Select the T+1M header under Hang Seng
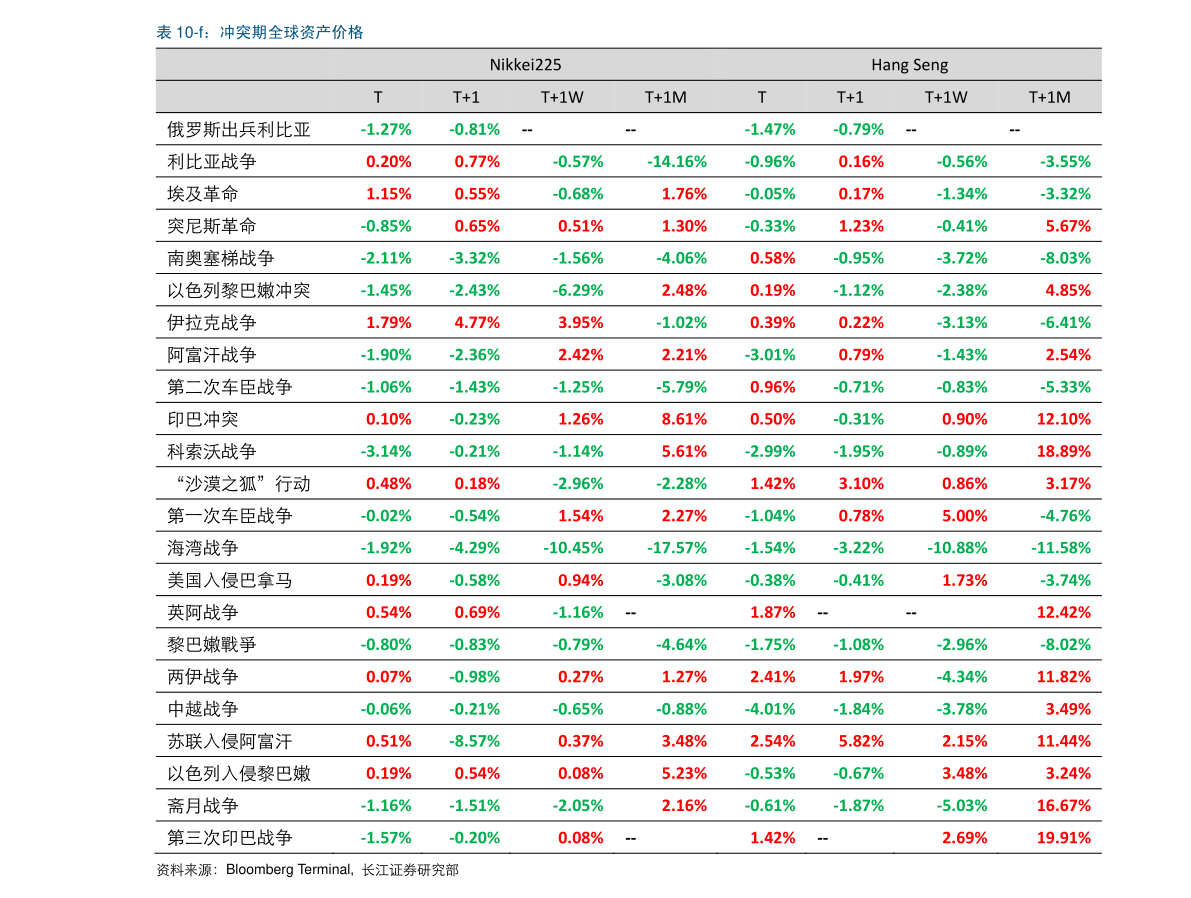The height and width of the screenshot is (898, 1191). 1049,97
